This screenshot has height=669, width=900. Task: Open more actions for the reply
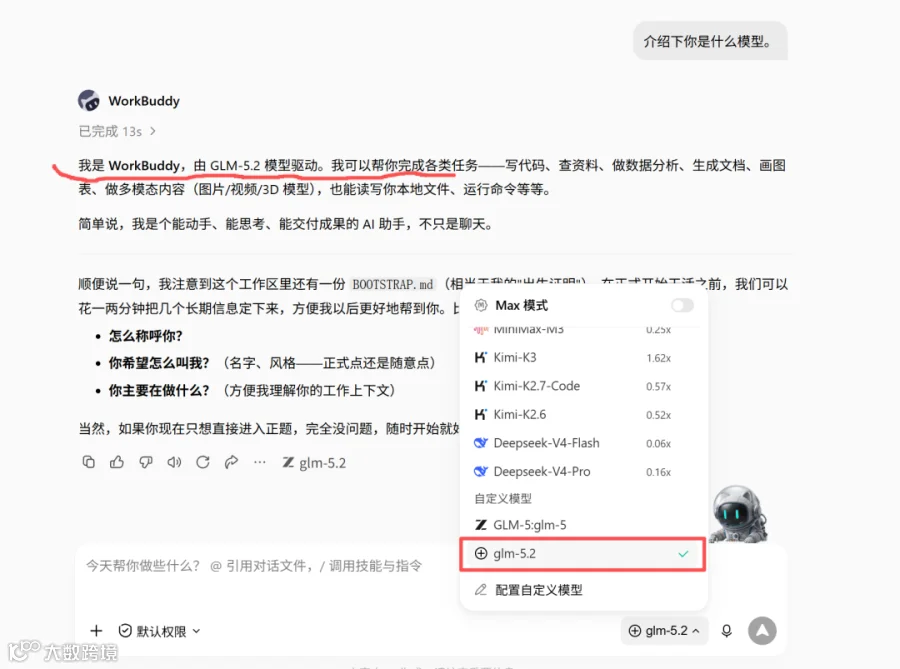[x=260, y=462]
